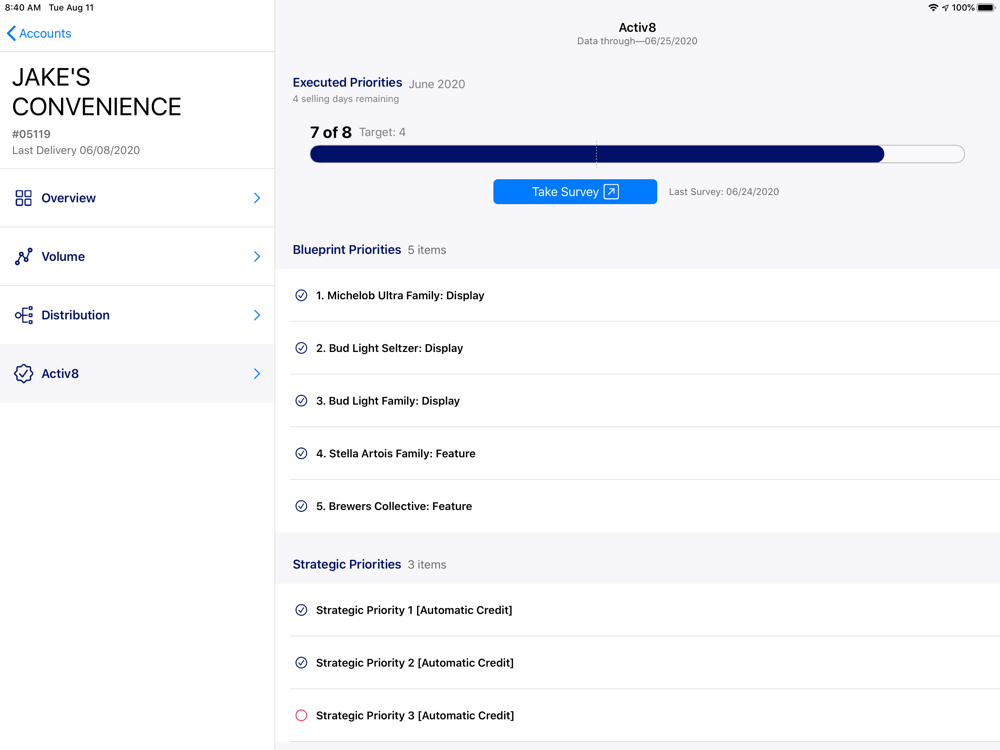This screenshot has width=1000, height=750.
Task: Click account number #05119
Action: point(31,134)
